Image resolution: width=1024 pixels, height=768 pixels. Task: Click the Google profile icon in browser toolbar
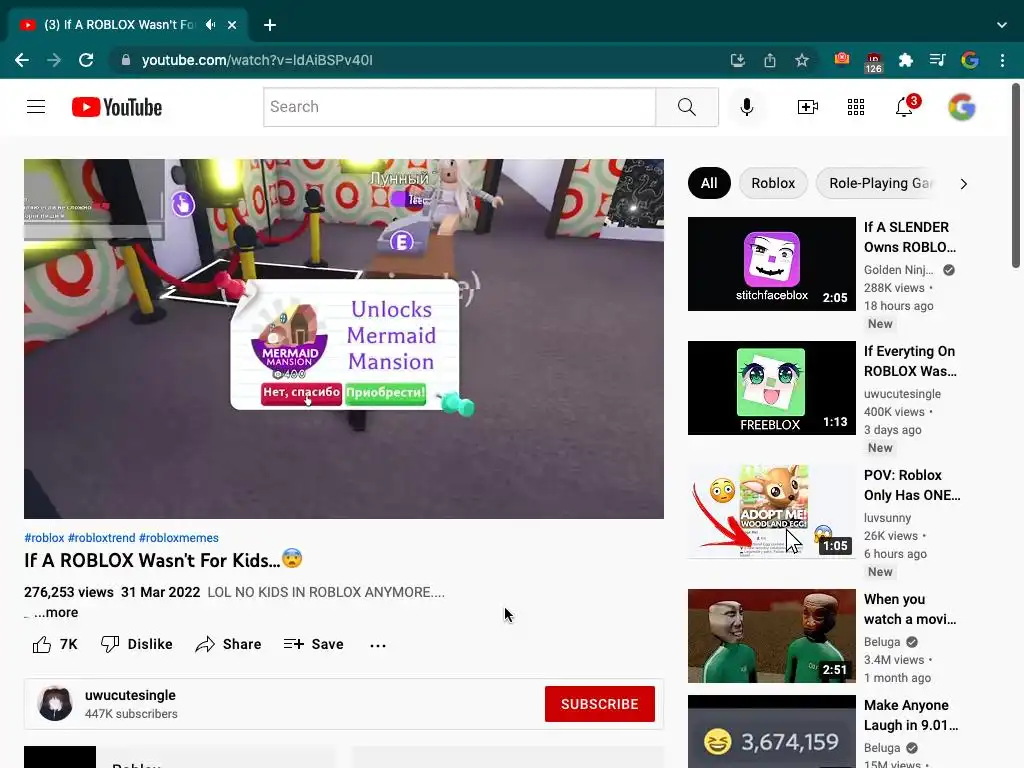point(970,60)
